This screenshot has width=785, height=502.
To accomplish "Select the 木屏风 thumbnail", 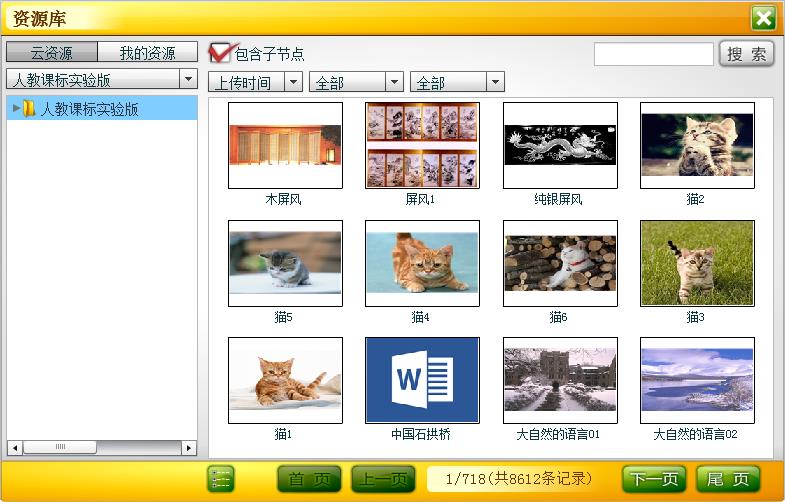I will (x=285, y=145).
